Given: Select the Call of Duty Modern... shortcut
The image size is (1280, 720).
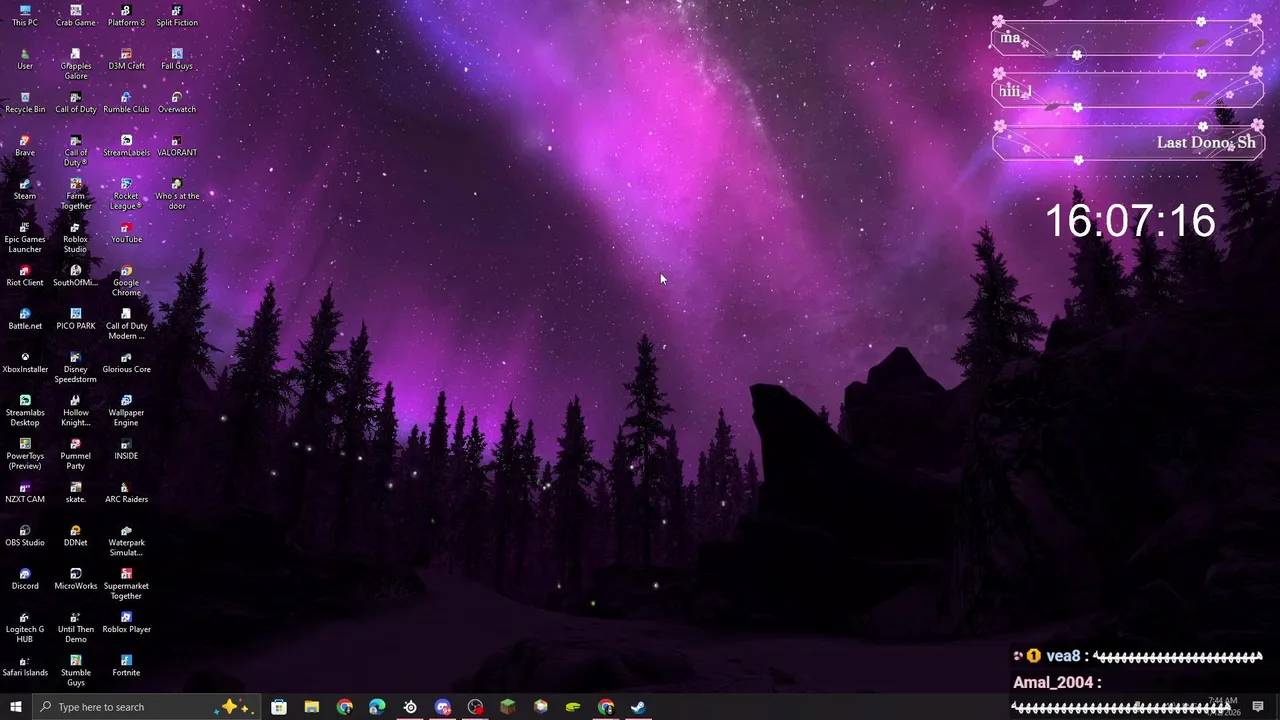Looking at the screenshot, I should [126, 324].
